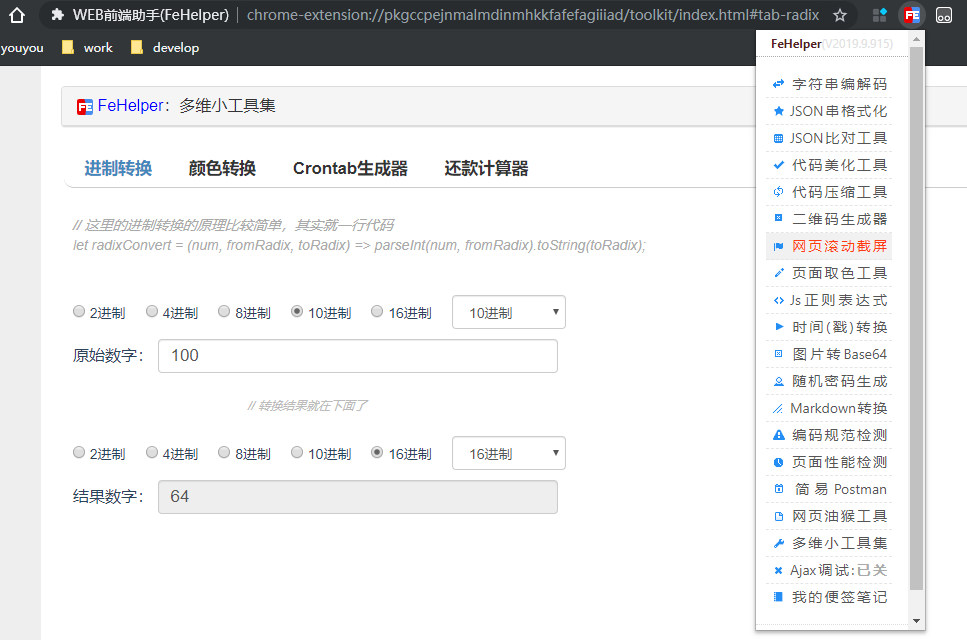Select result 10进制 radio button

(x=297, y=453)
